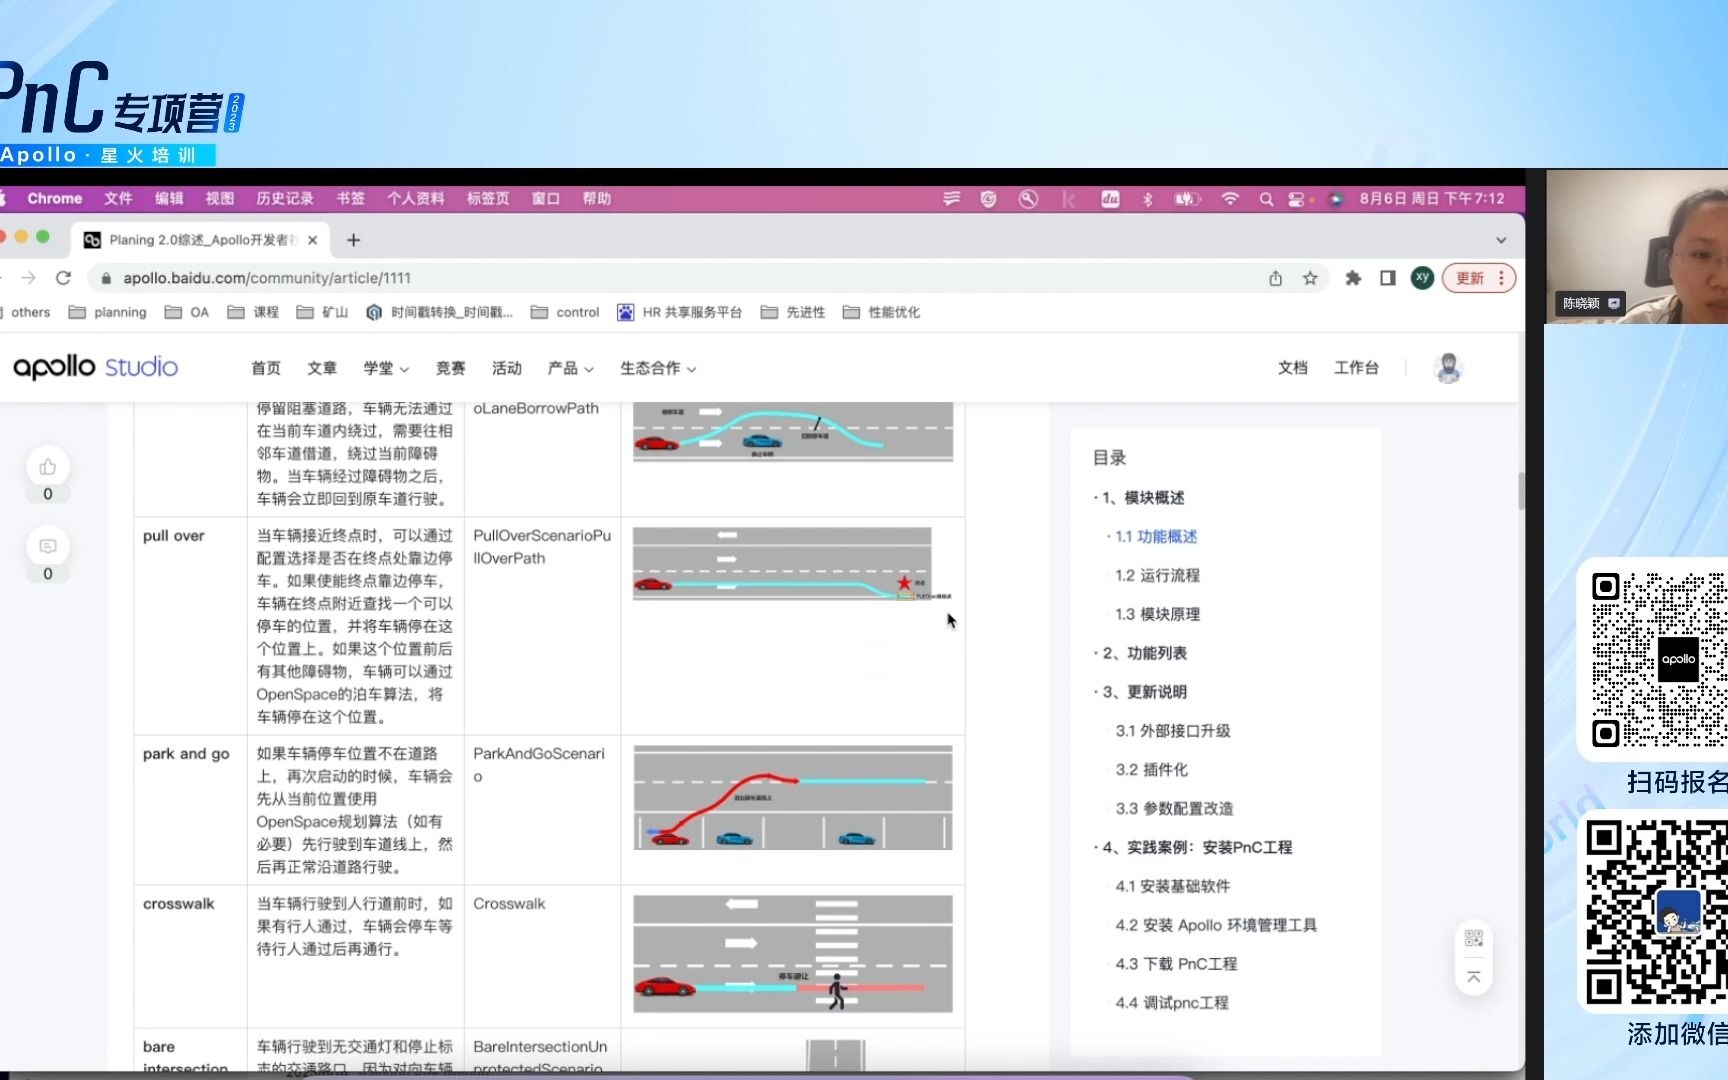Open the 文件 menu
1728x1080 pixels.
coord(118,199)
